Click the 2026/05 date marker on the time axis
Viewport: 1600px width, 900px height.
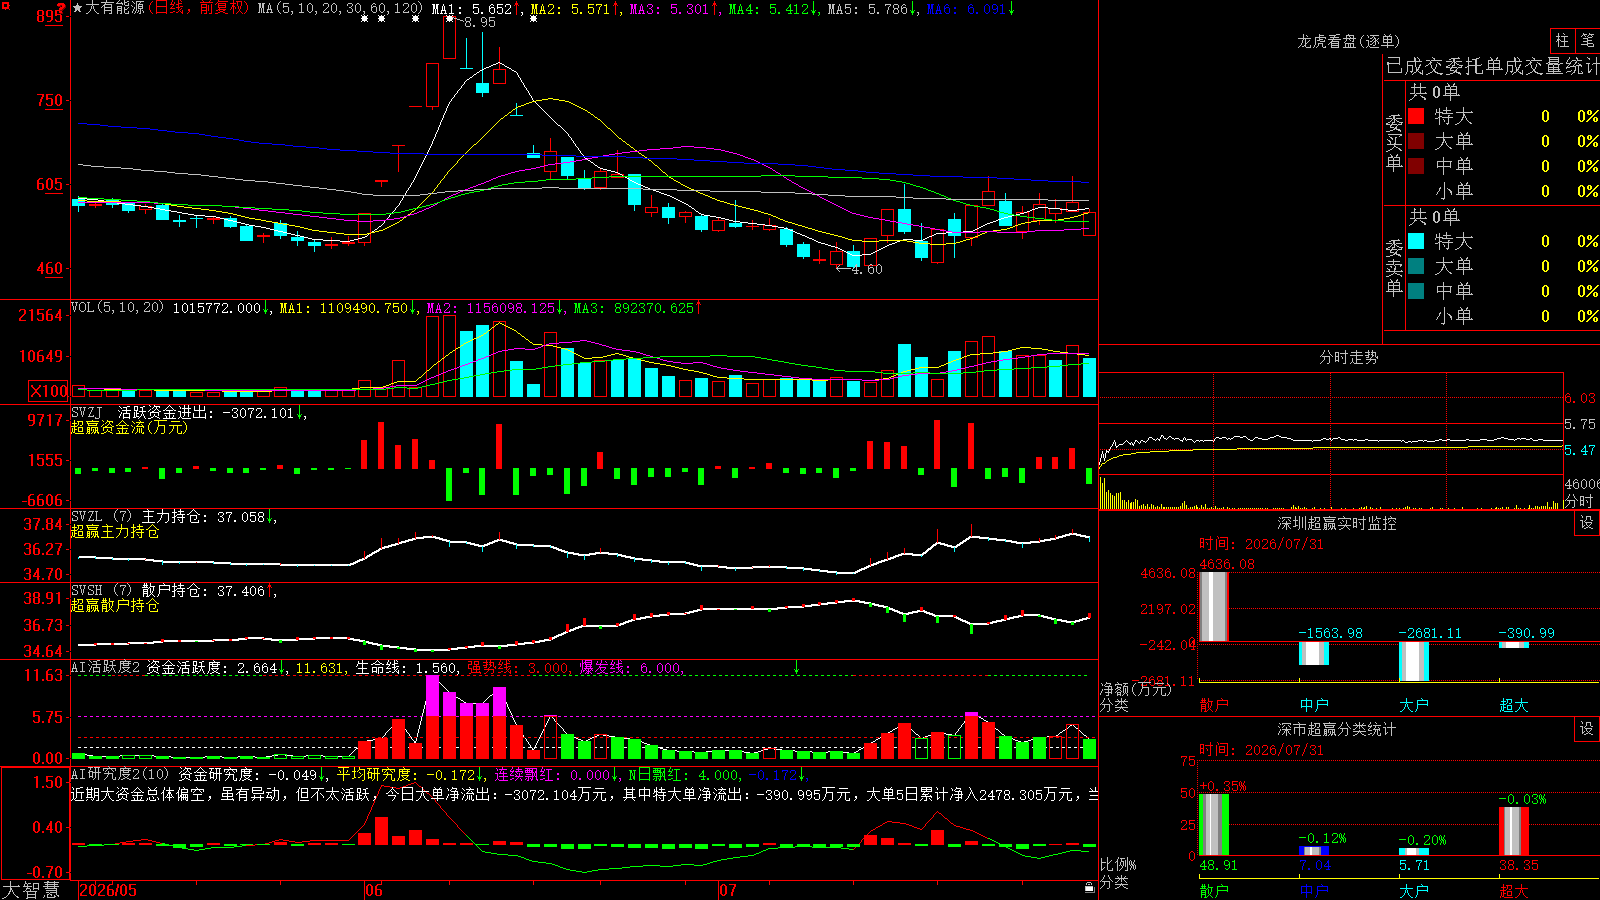click(x=108, y=890)
